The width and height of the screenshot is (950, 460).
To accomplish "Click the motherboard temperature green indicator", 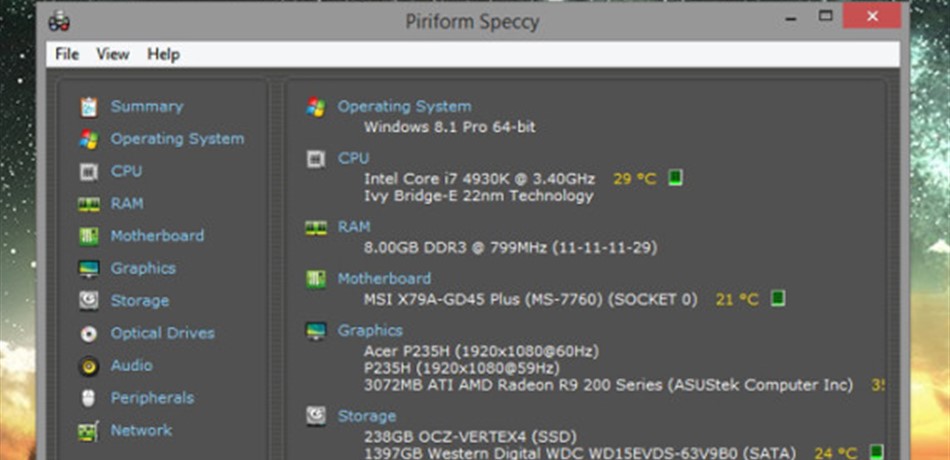I will [777, 298].
